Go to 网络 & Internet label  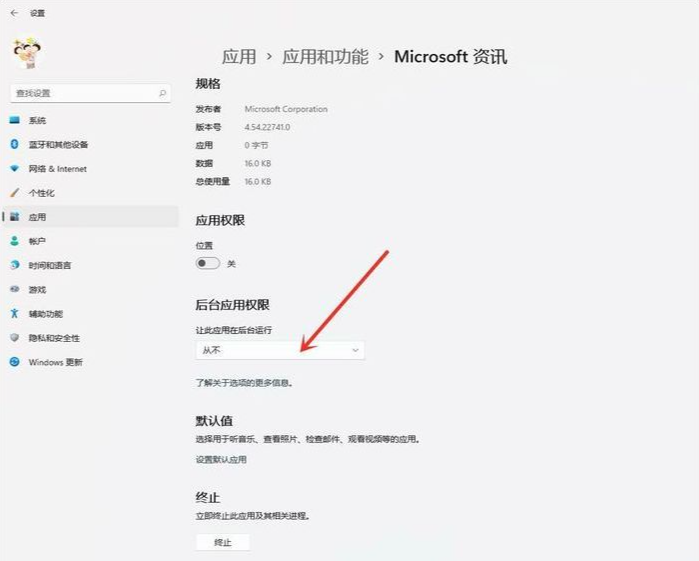(x=58, y=169)
